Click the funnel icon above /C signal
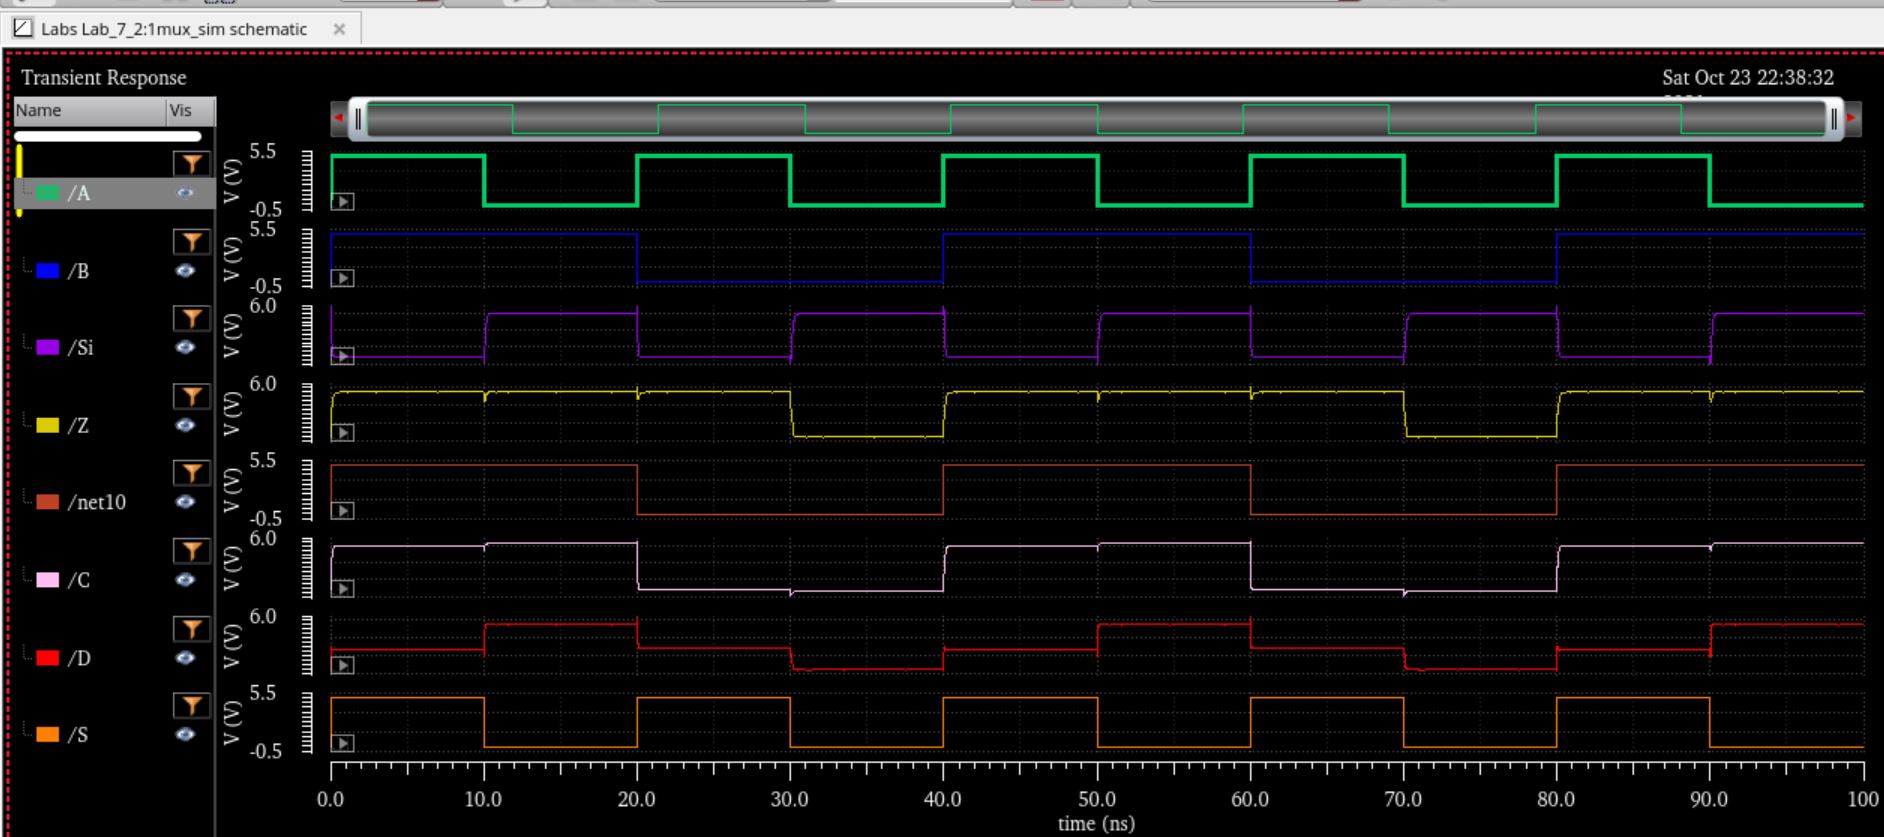The image size is (1884, 837). point(191,551)
